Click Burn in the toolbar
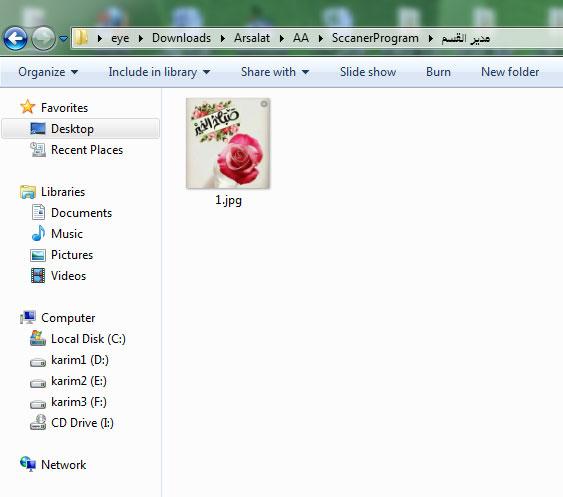 pos(438,72)
